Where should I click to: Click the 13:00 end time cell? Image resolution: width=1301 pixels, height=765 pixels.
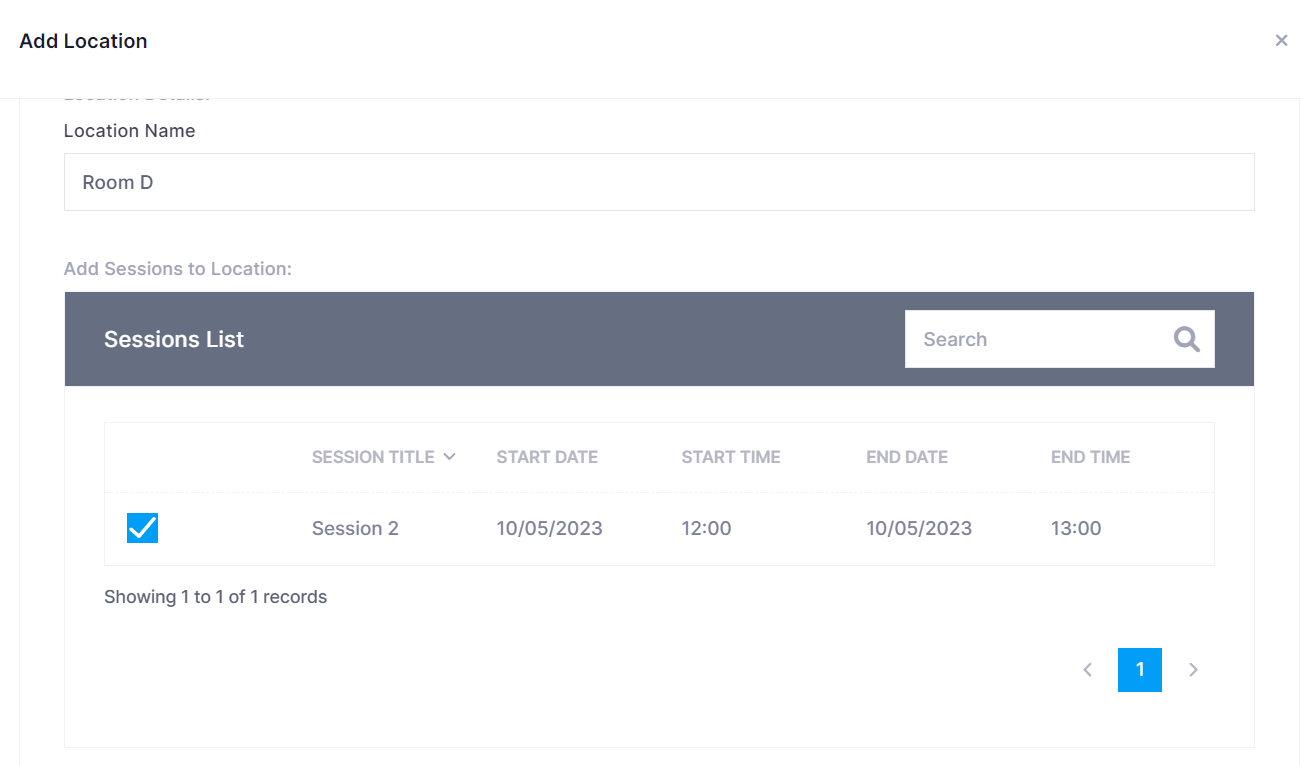1075,528
